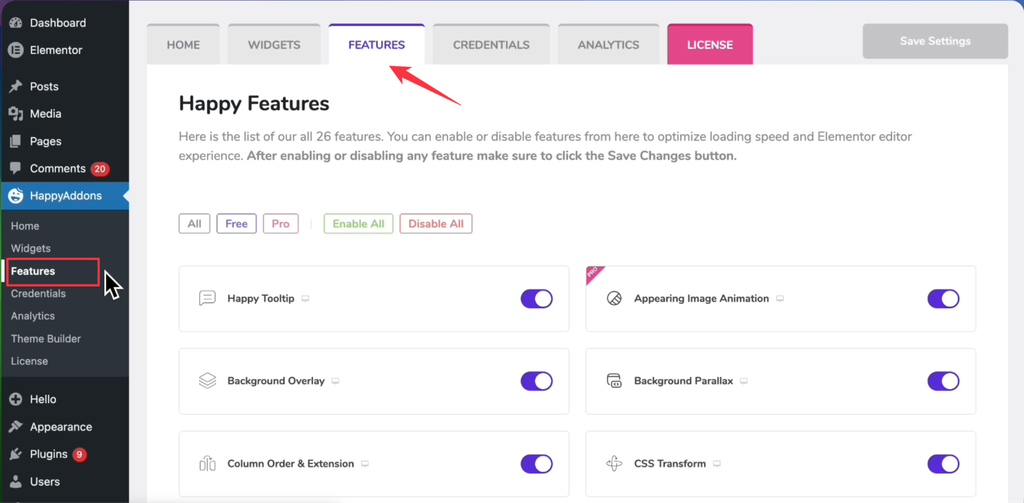The height and width of the screenshot is (503, 1024).
Task: Click the HappyAddons smiley logo icon
Action: point(16,196)
